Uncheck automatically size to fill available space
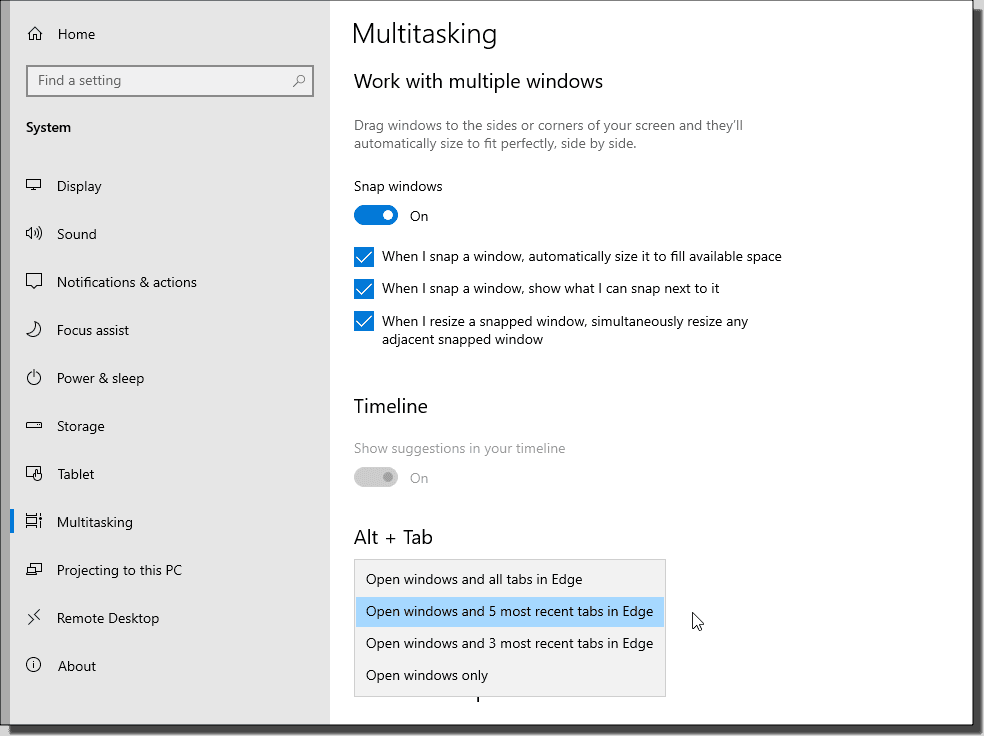Image resolution: width=984 pixels, height=736 pixels. 364,257
